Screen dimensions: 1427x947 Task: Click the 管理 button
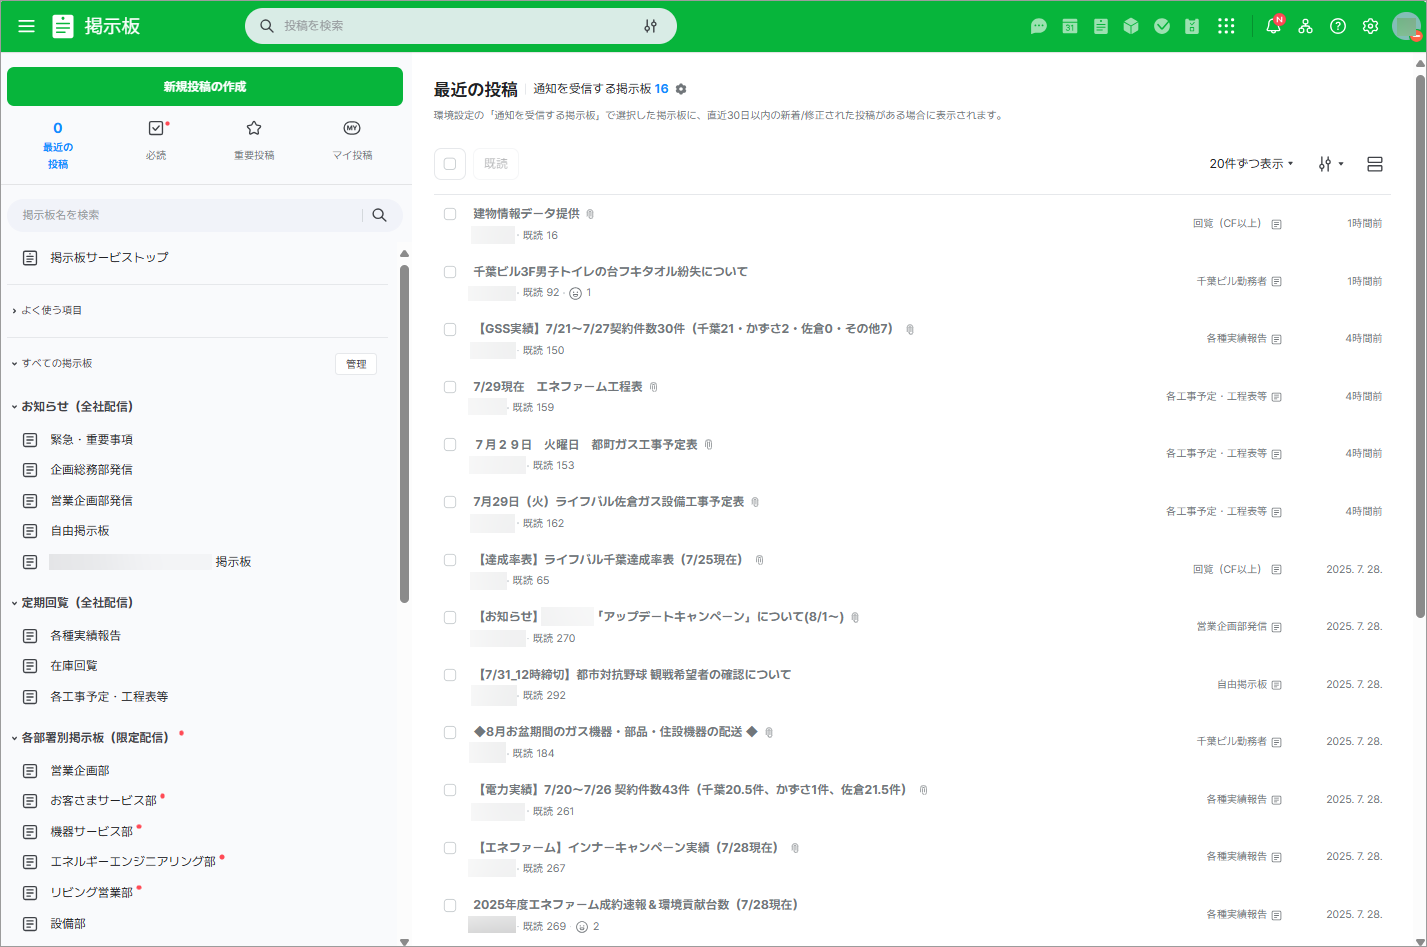point(355,364)
